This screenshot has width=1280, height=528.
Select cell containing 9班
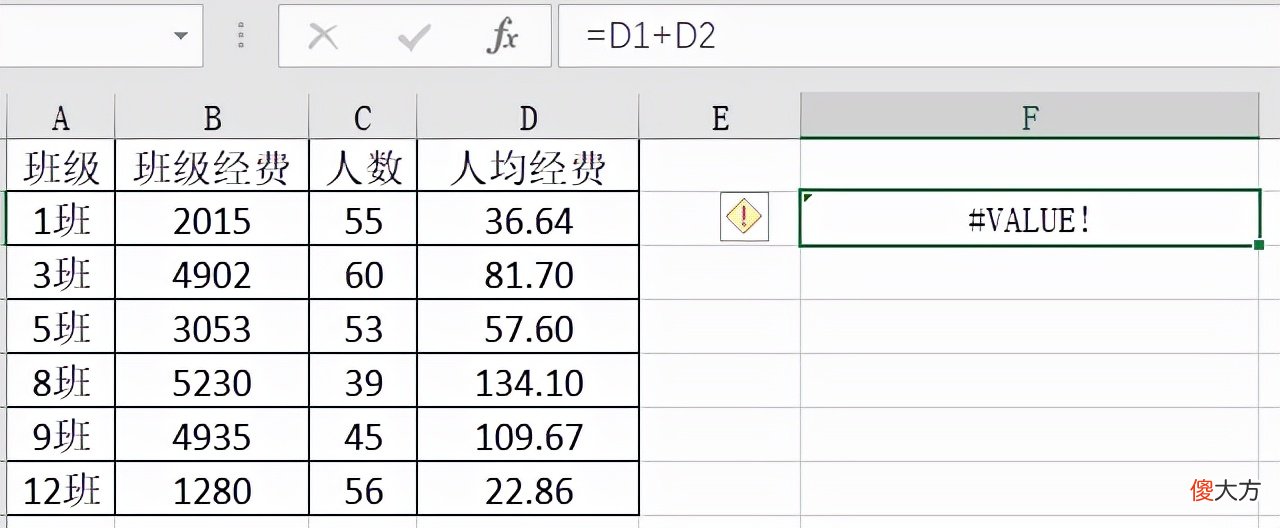point(61,435)
